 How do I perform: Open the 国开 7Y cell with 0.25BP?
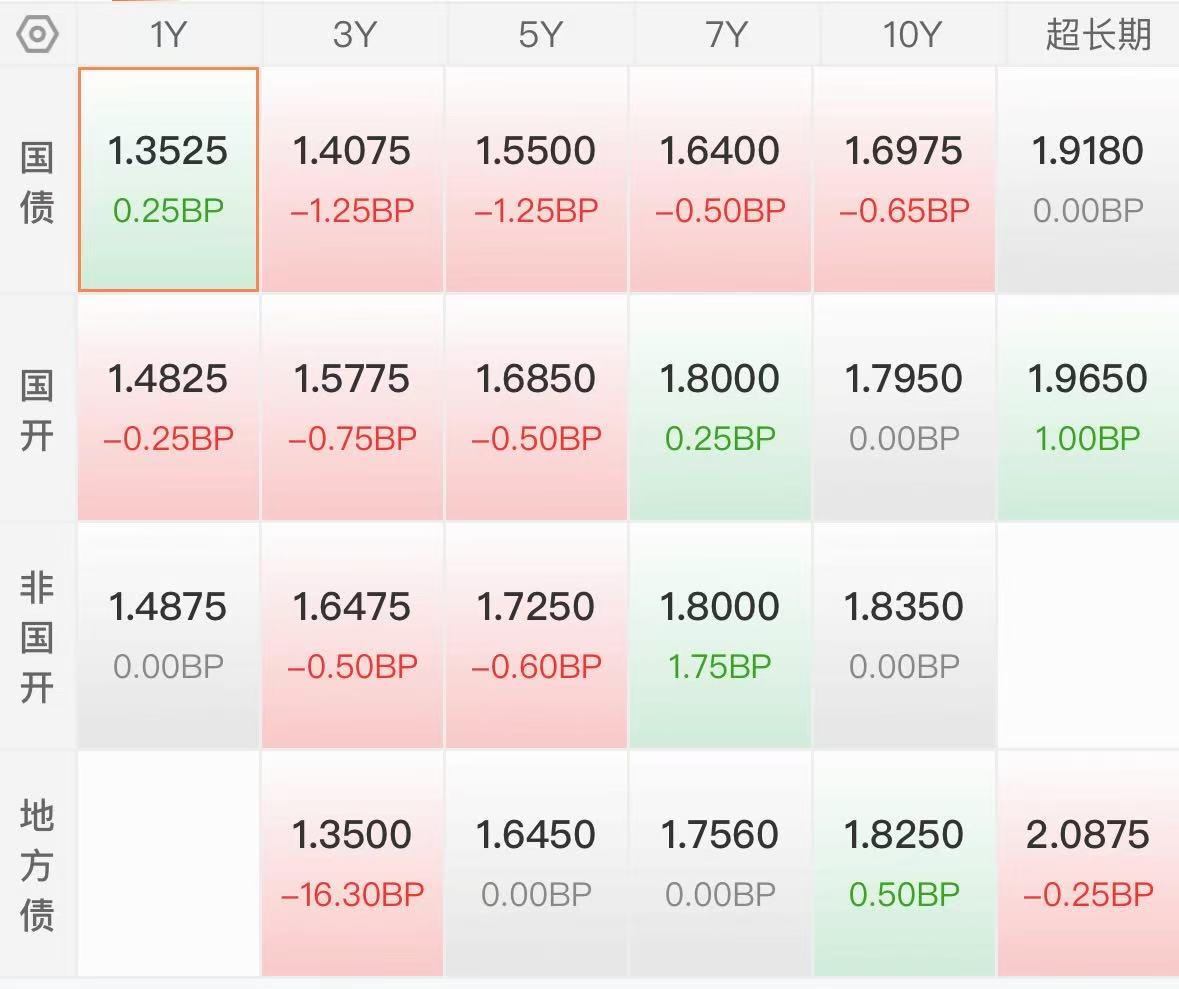coord(720,407)
